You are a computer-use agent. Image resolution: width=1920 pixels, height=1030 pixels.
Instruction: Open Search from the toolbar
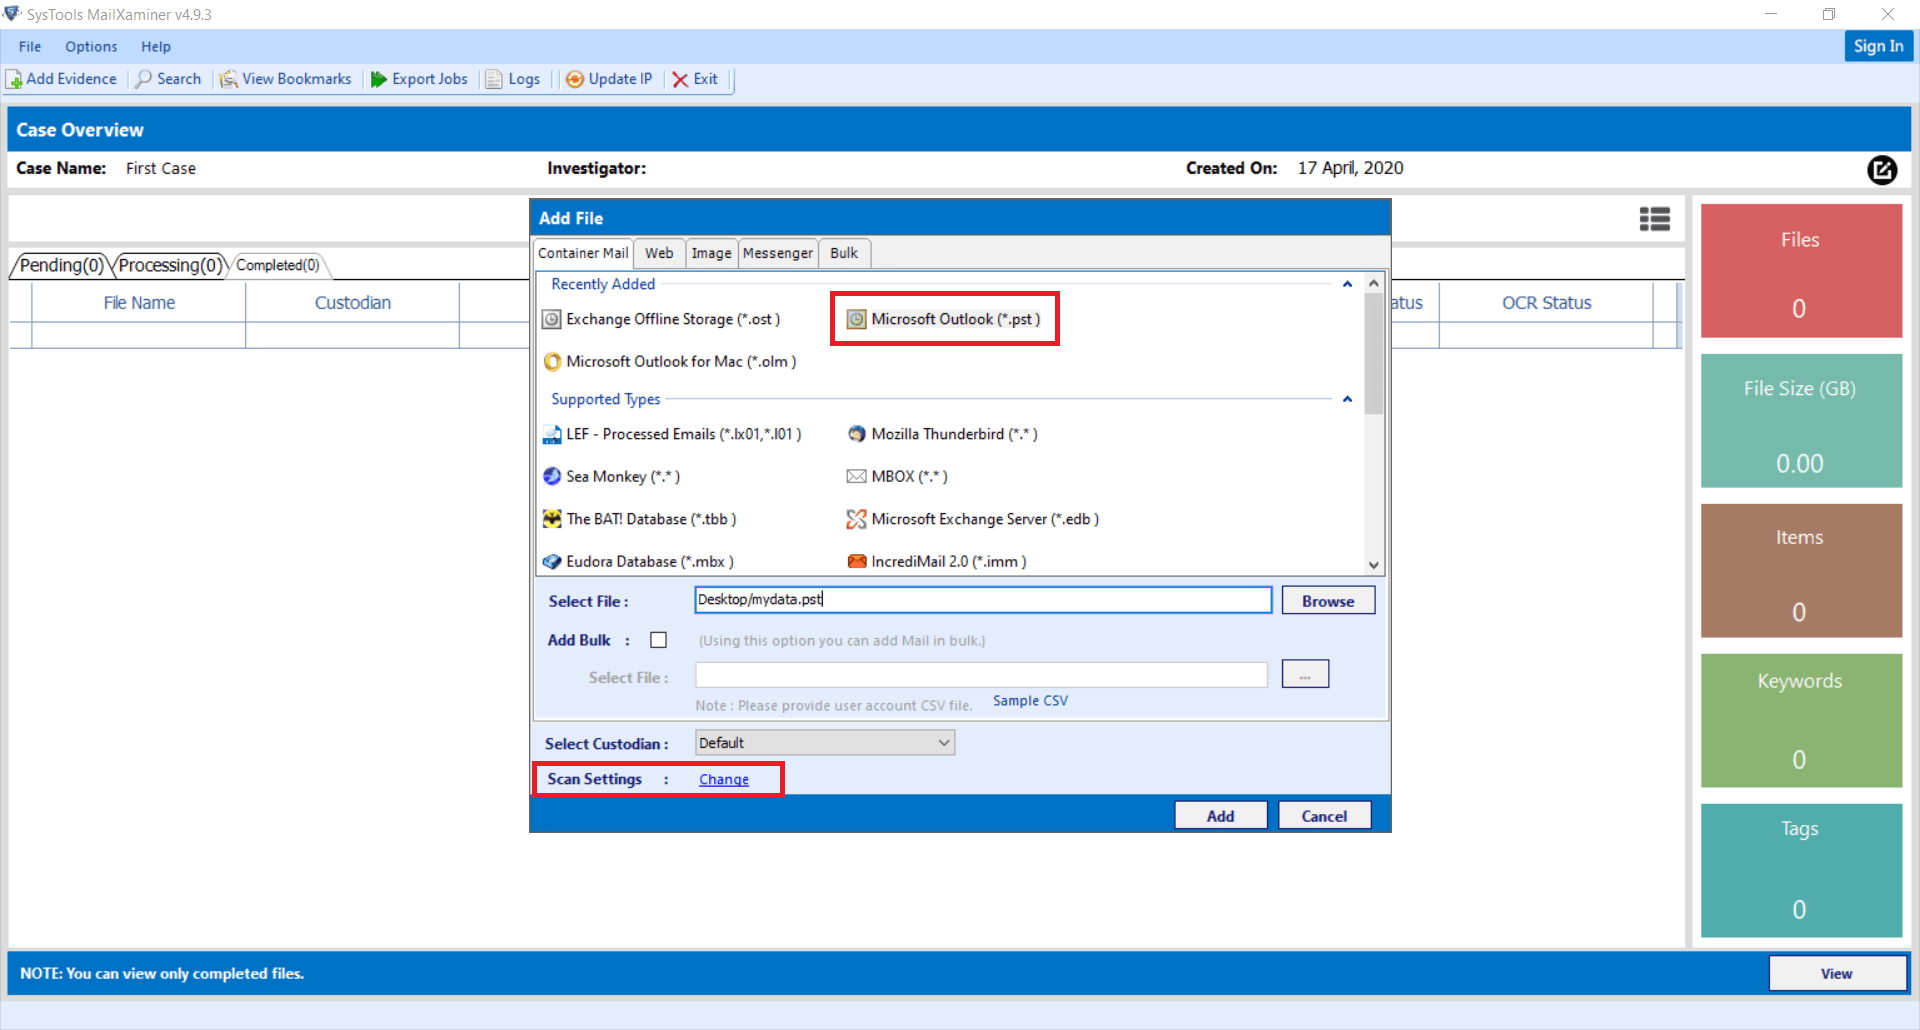pyautogui.click(x=169, y=79)
